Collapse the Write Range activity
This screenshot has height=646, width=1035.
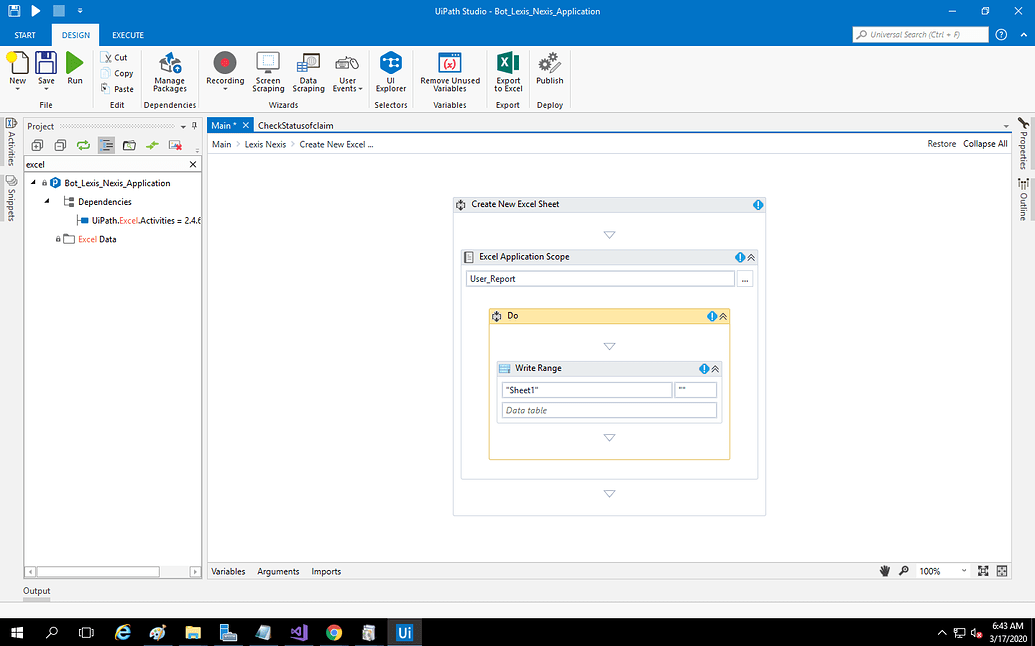pyautogui.click(x=715, y=369)
